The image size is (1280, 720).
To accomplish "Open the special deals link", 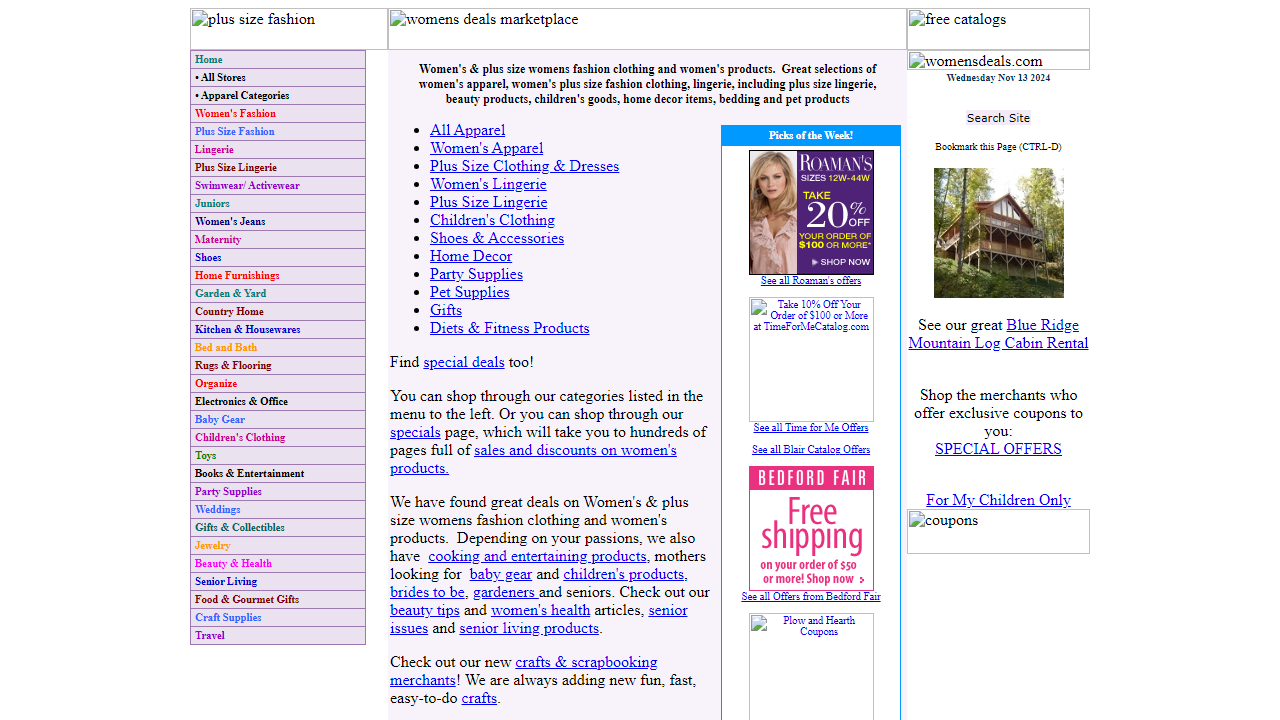I will point(463,362).
